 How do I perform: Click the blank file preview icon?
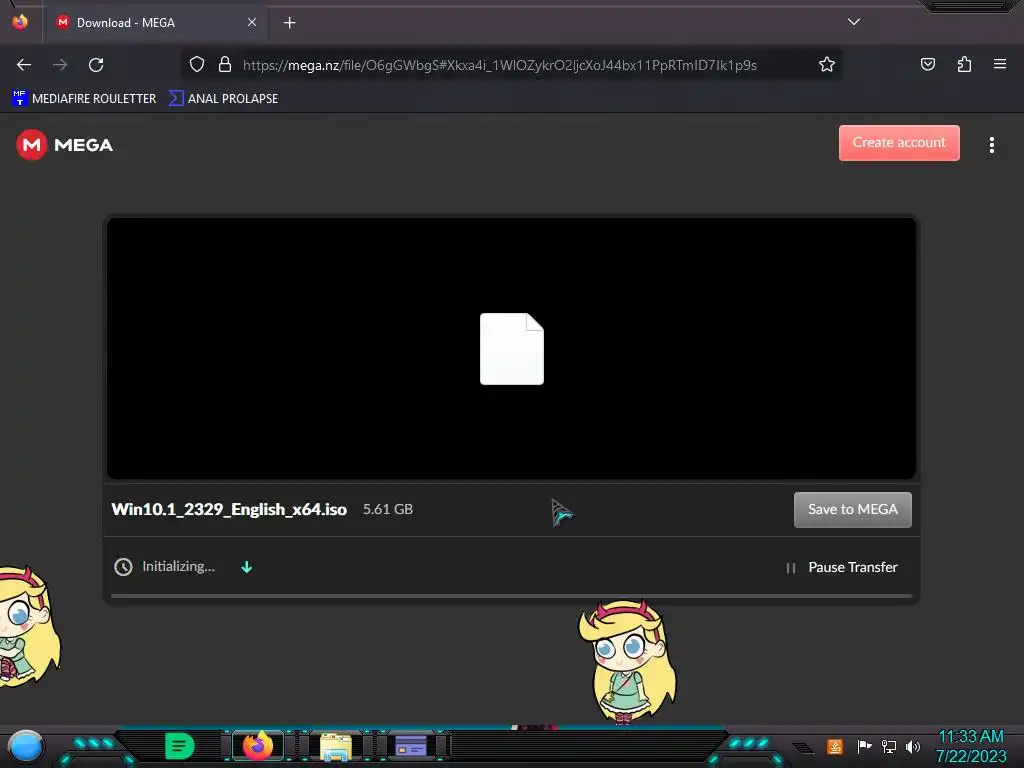tap(511, 349)
